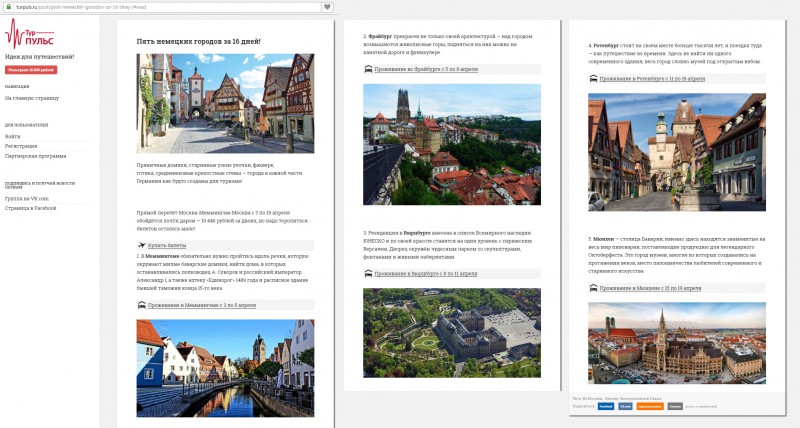Screen dimensions: 800x428
Task: Click the Купить билеты link
Action: (167, 245)
